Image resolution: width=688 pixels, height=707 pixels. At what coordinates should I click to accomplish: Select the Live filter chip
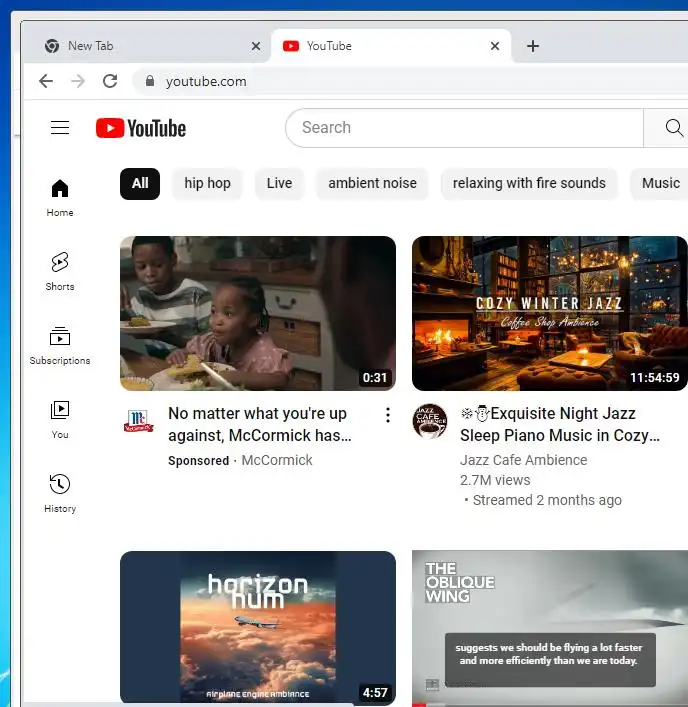[x=280, y=184]
